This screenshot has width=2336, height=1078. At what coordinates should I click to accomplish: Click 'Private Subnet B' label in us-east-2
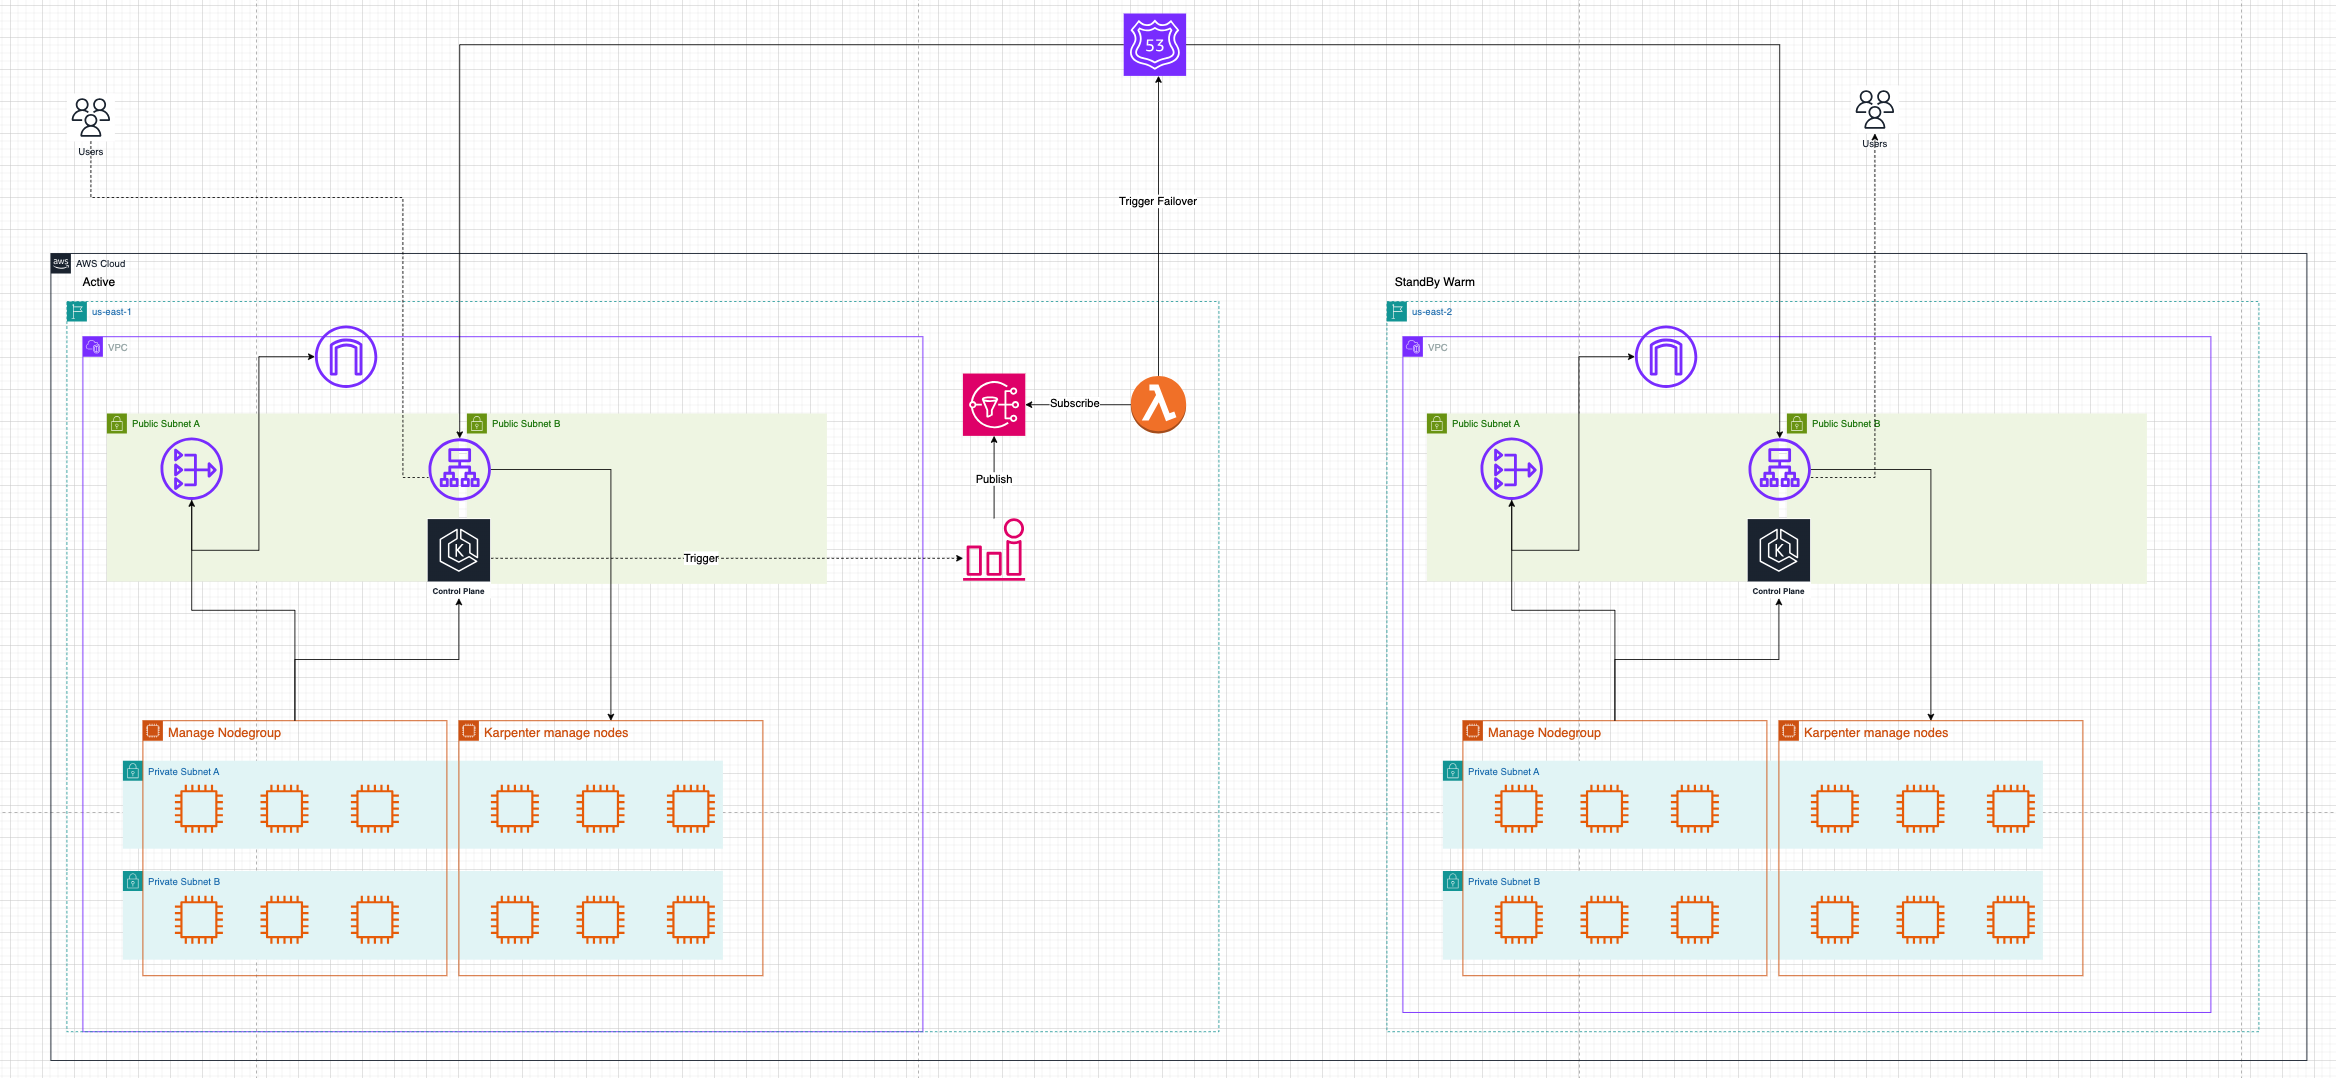click(x=1504, y=882)
